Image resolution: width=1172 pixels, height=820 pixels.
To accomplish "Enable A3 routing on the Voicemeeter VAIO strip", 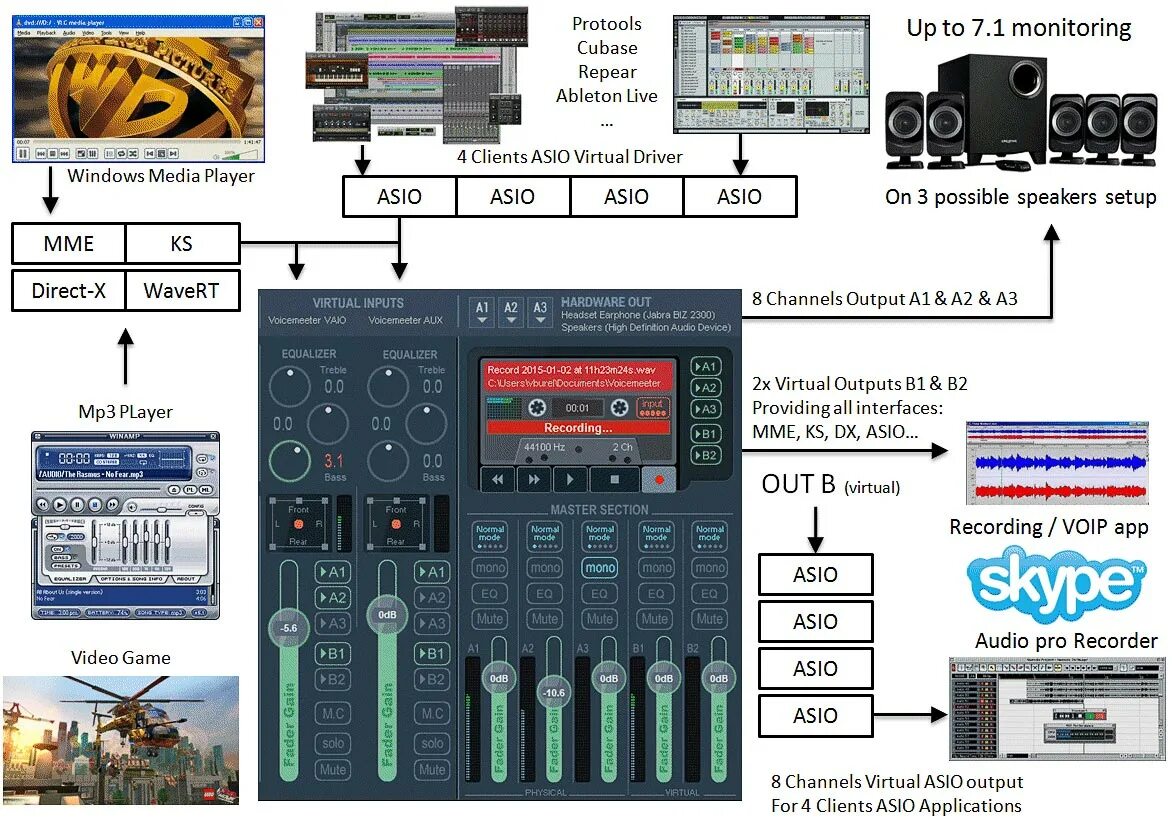I will point(333,623).
